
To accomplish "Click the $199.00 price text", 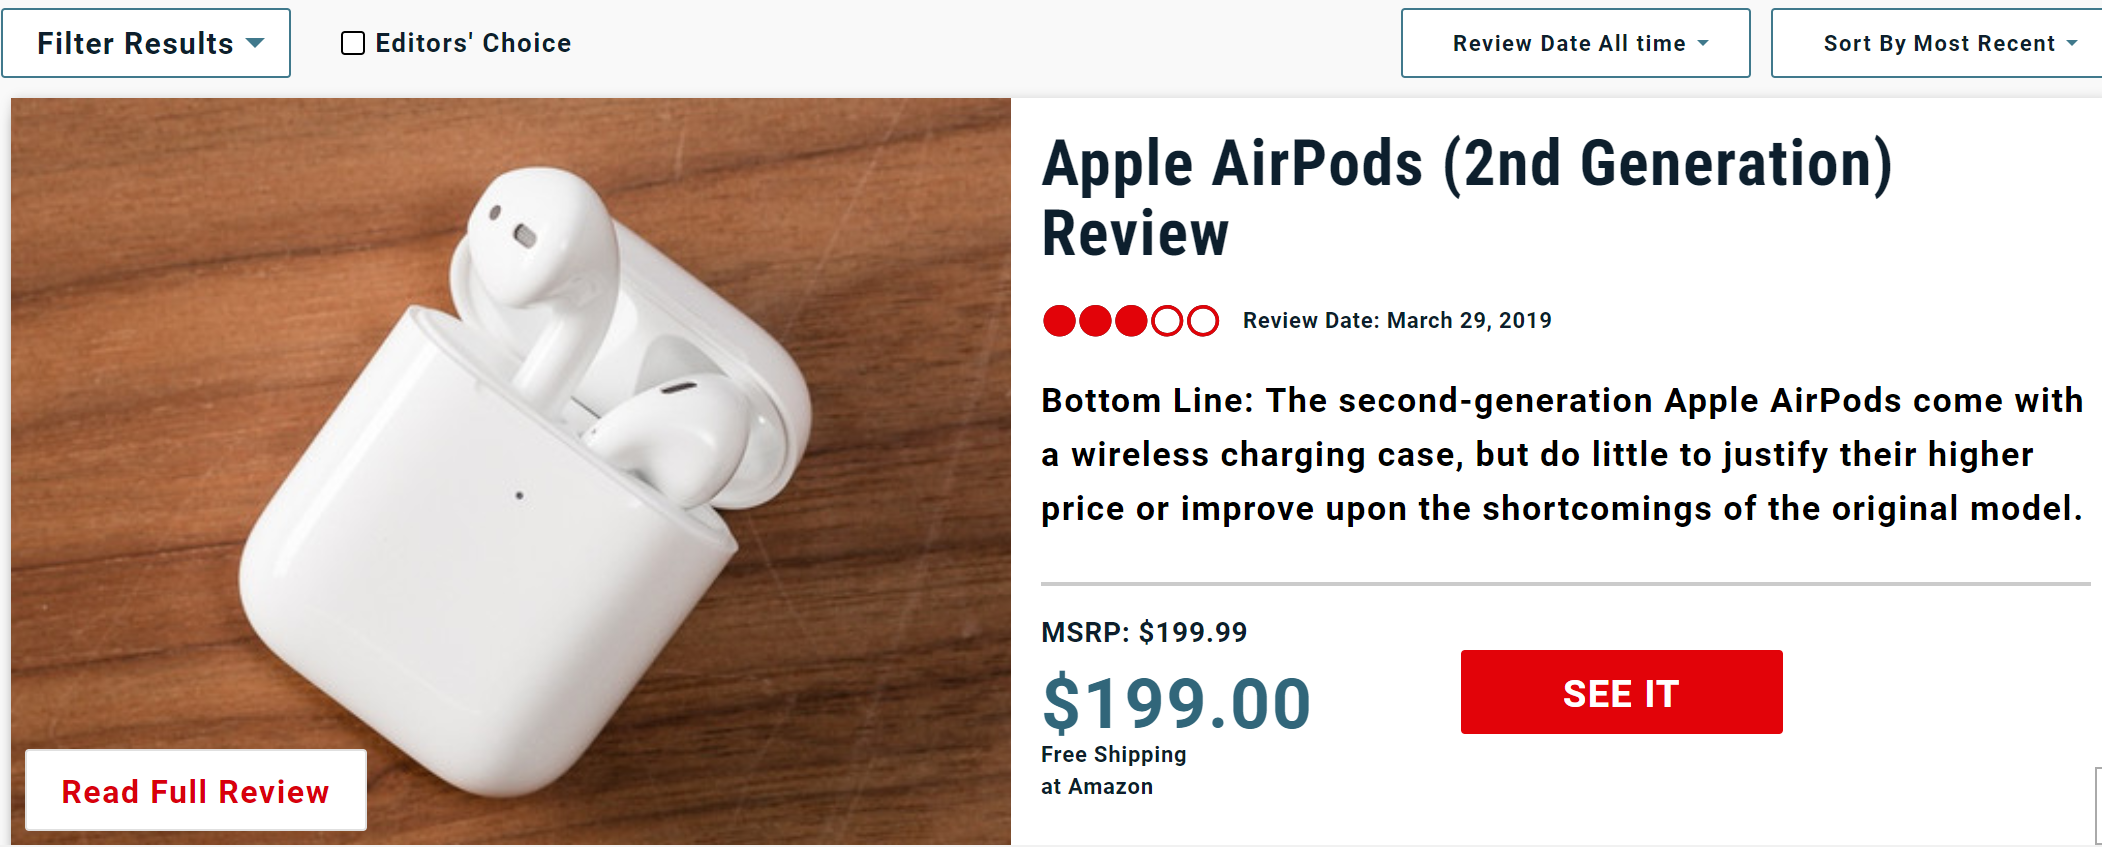I will [x=1176, y=703].
